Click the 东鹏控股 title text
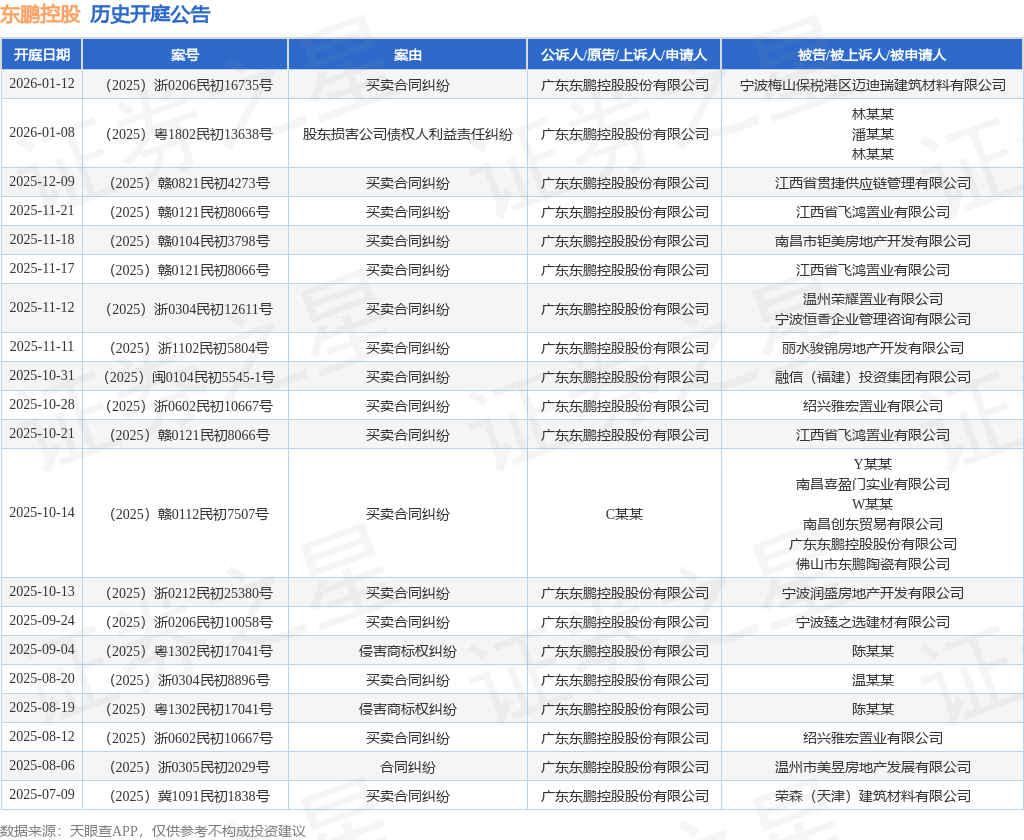 click(x=40, y=14)
